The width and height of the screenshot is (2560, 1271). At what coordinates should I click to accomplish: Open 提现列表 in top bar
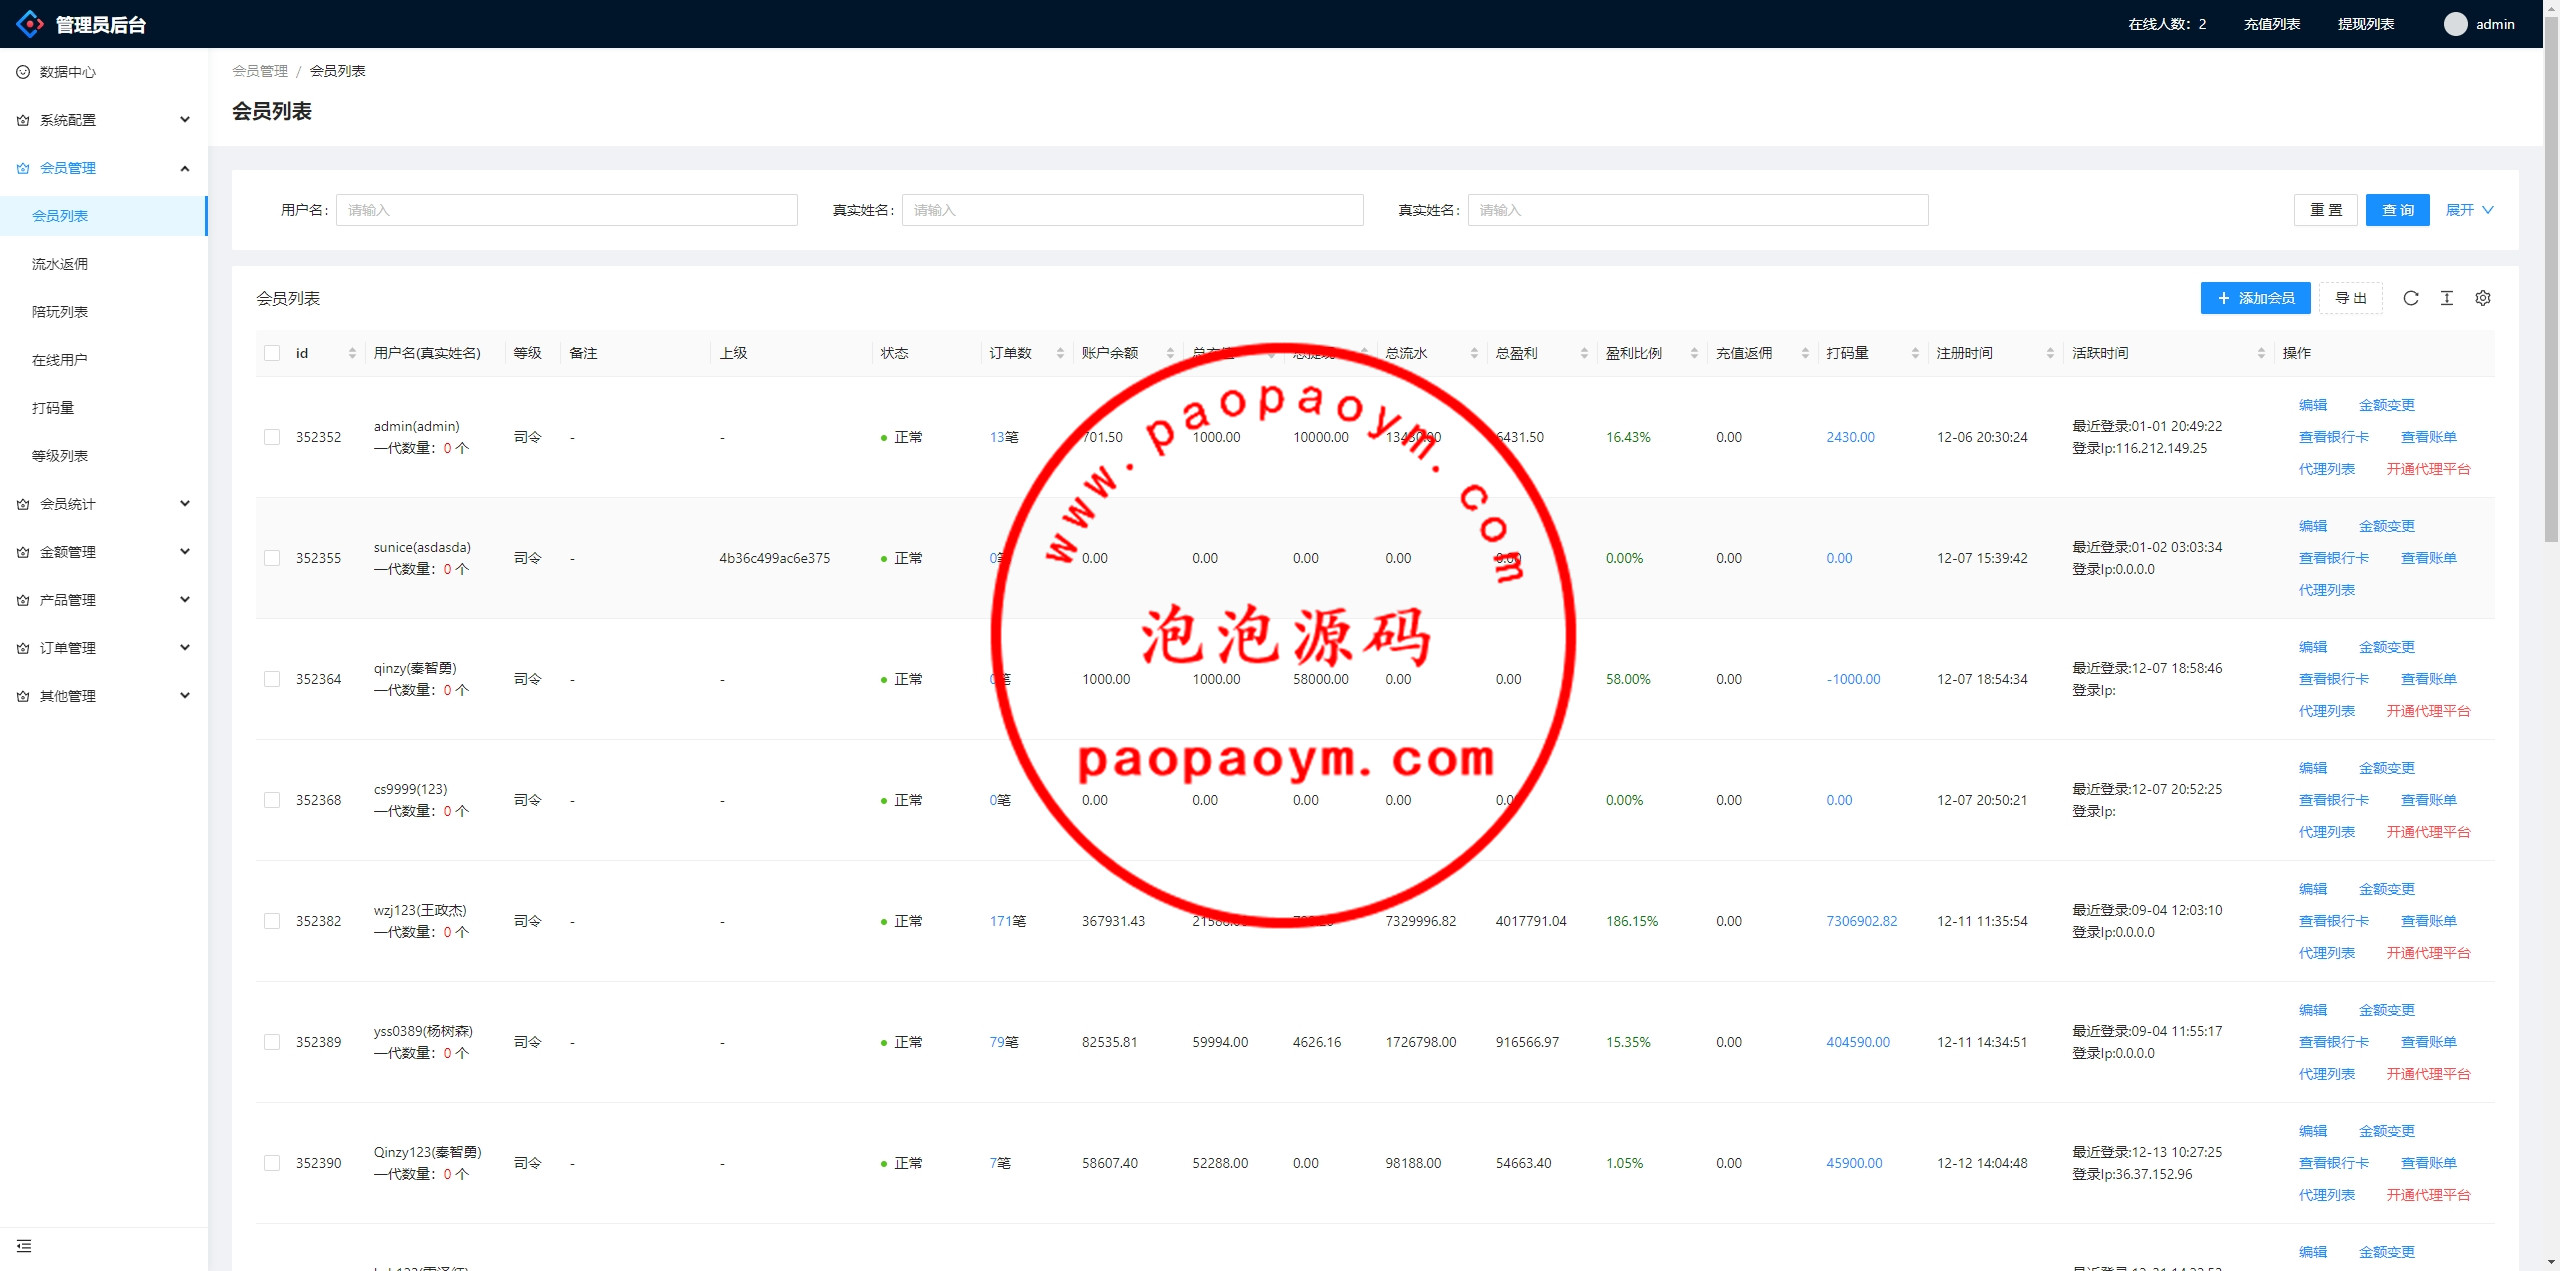[2365, 24]
